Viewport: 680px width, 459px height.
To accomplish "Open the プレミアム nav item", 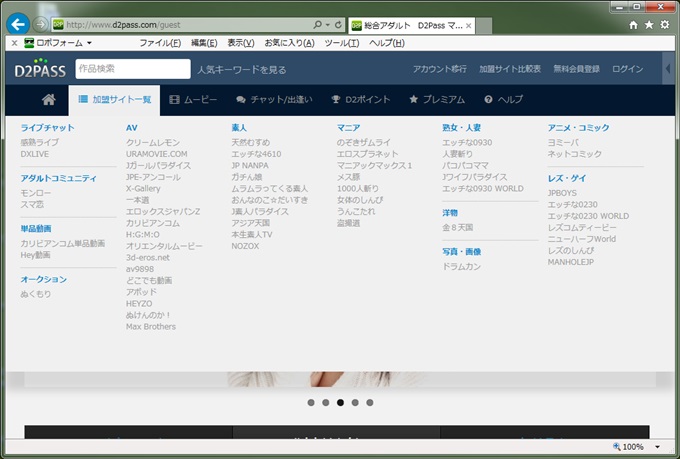I will (x=437, y=100).
